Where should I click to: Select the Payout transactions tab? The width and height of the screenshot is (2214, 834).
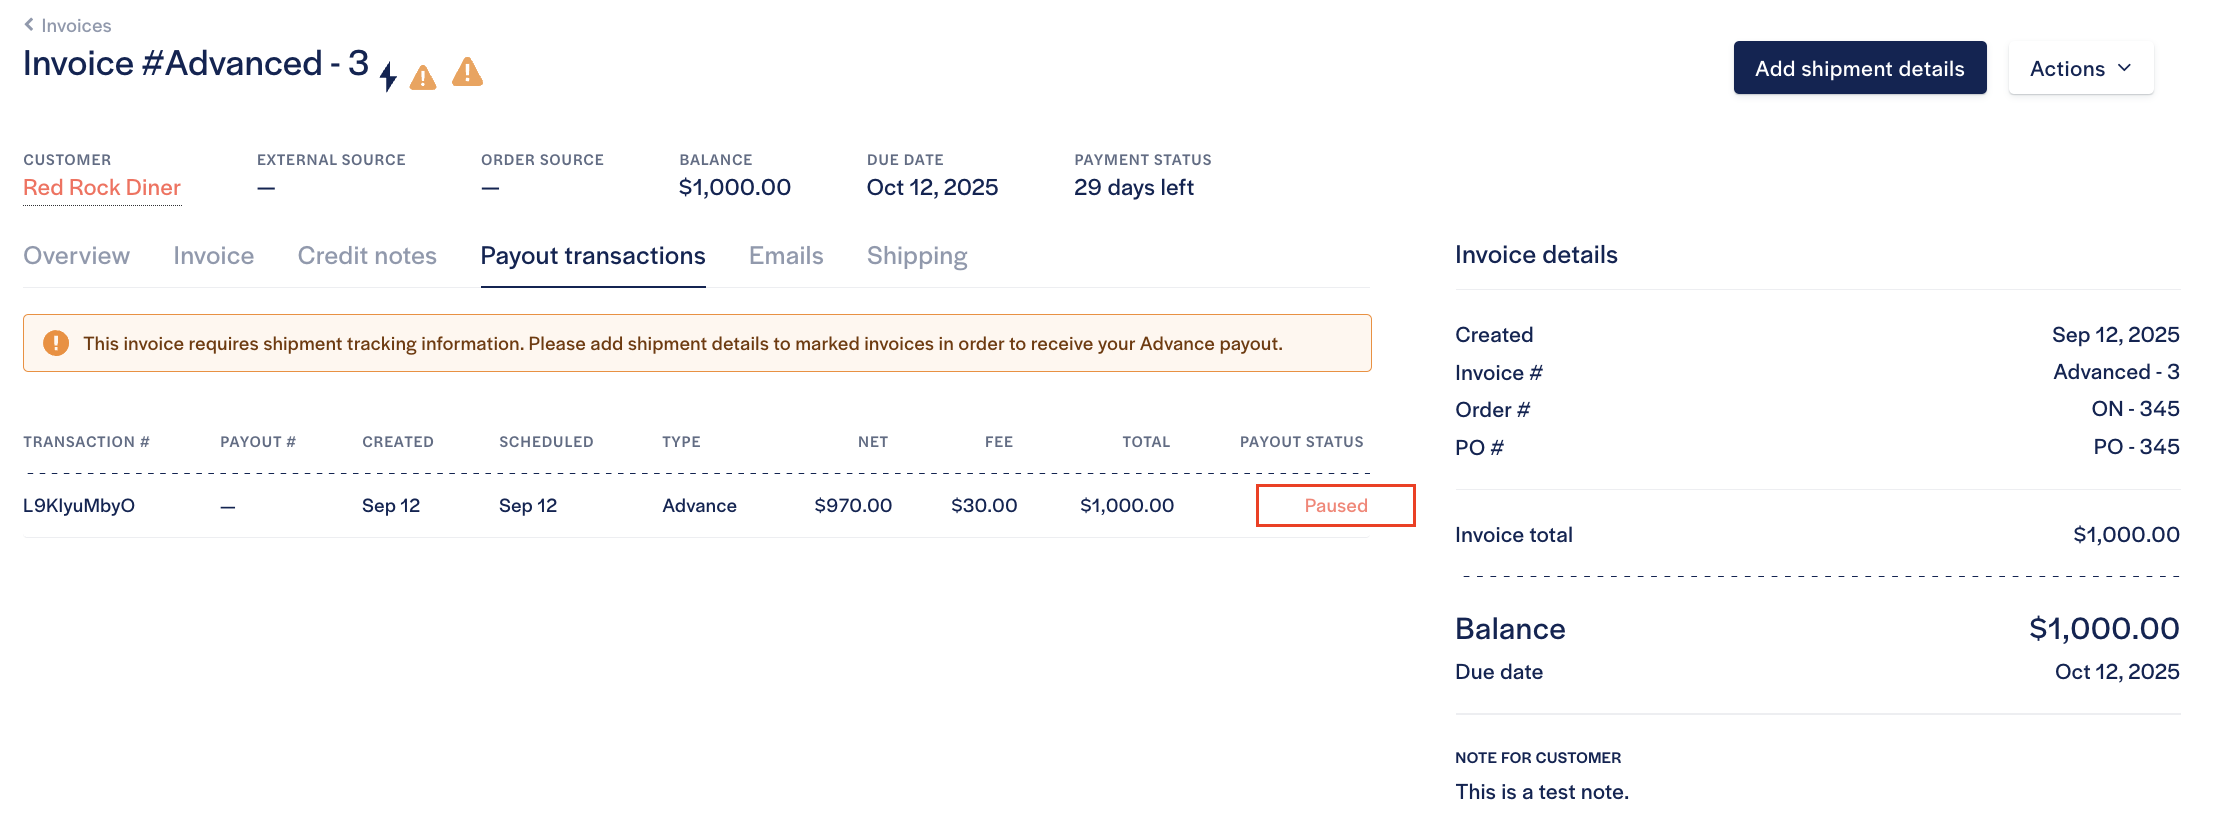click(x=593, y=256)
